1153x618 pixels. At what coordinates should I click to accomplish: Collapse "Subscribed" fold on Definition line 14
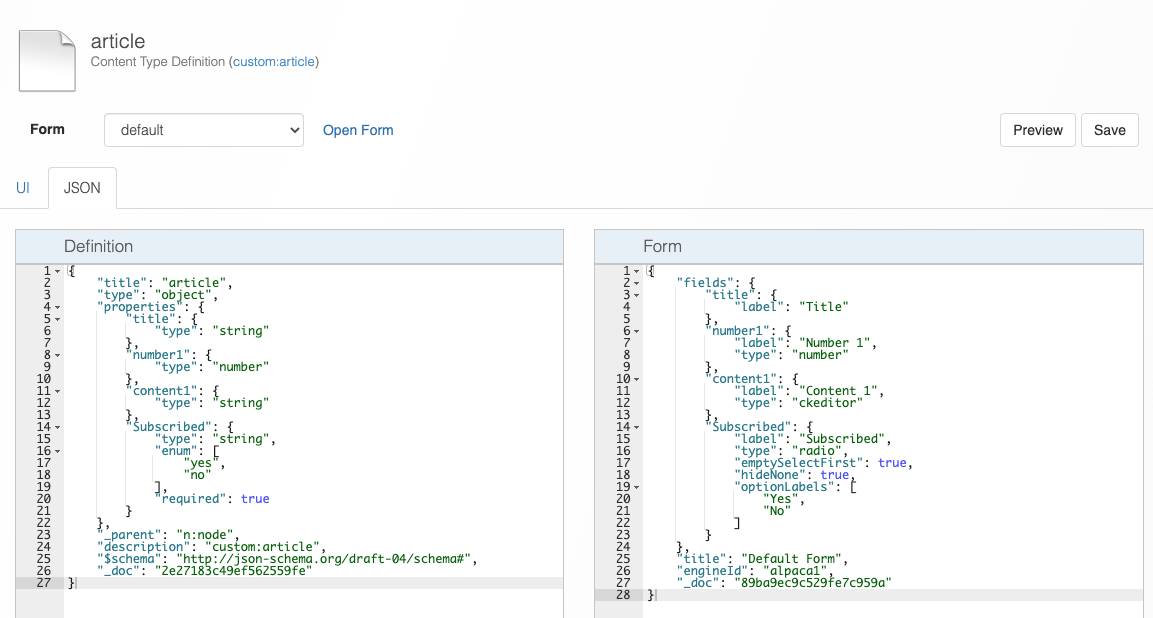[57, 427]
